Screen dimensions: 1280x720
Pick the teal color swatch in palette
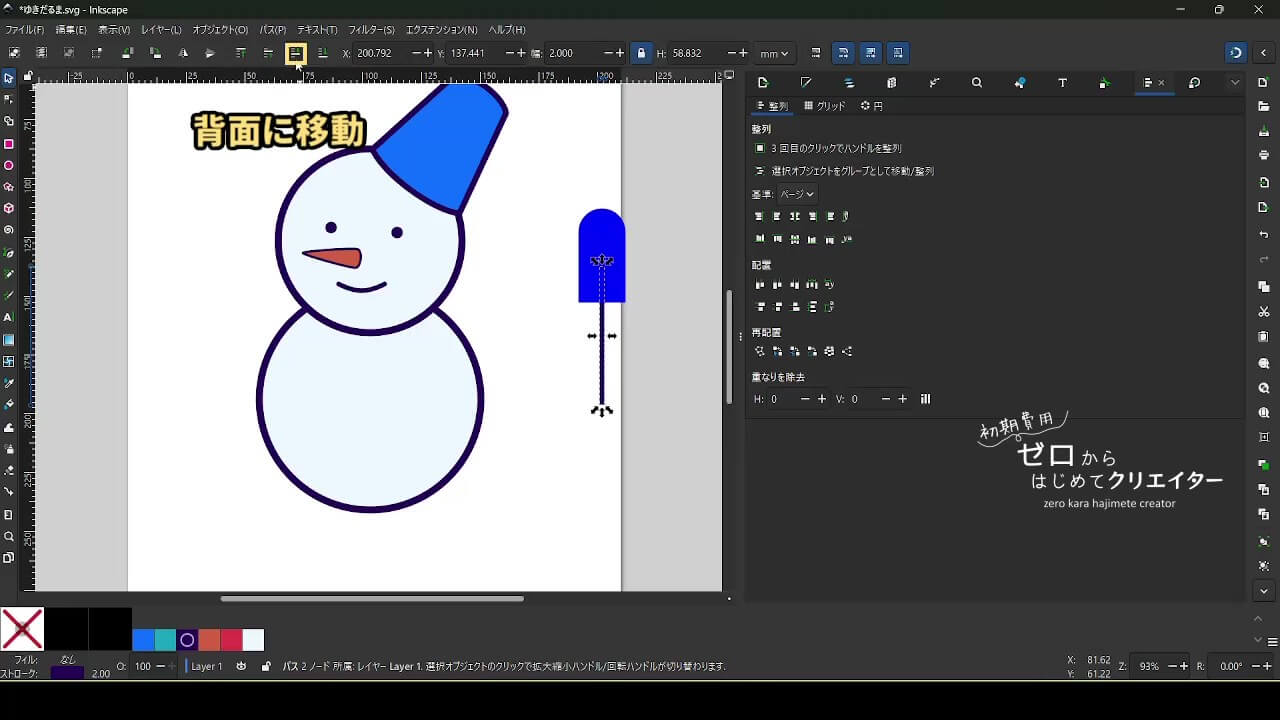click(165, 640)
